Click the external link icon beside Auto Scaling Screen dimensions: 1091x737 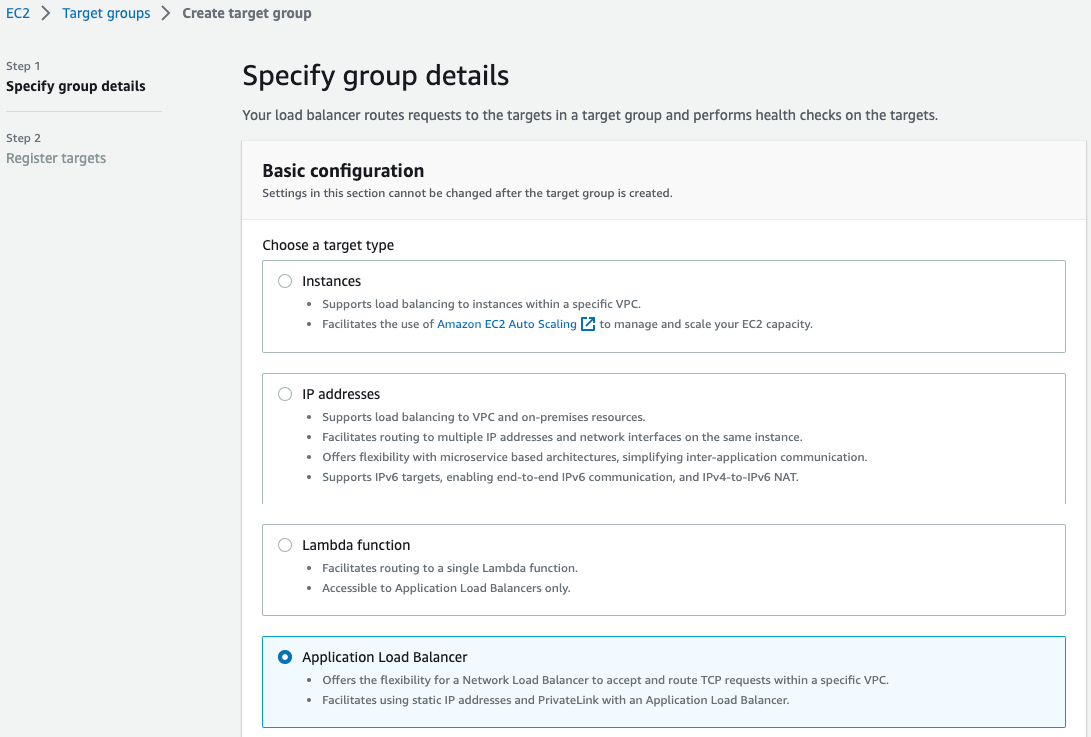click(588, 324)
